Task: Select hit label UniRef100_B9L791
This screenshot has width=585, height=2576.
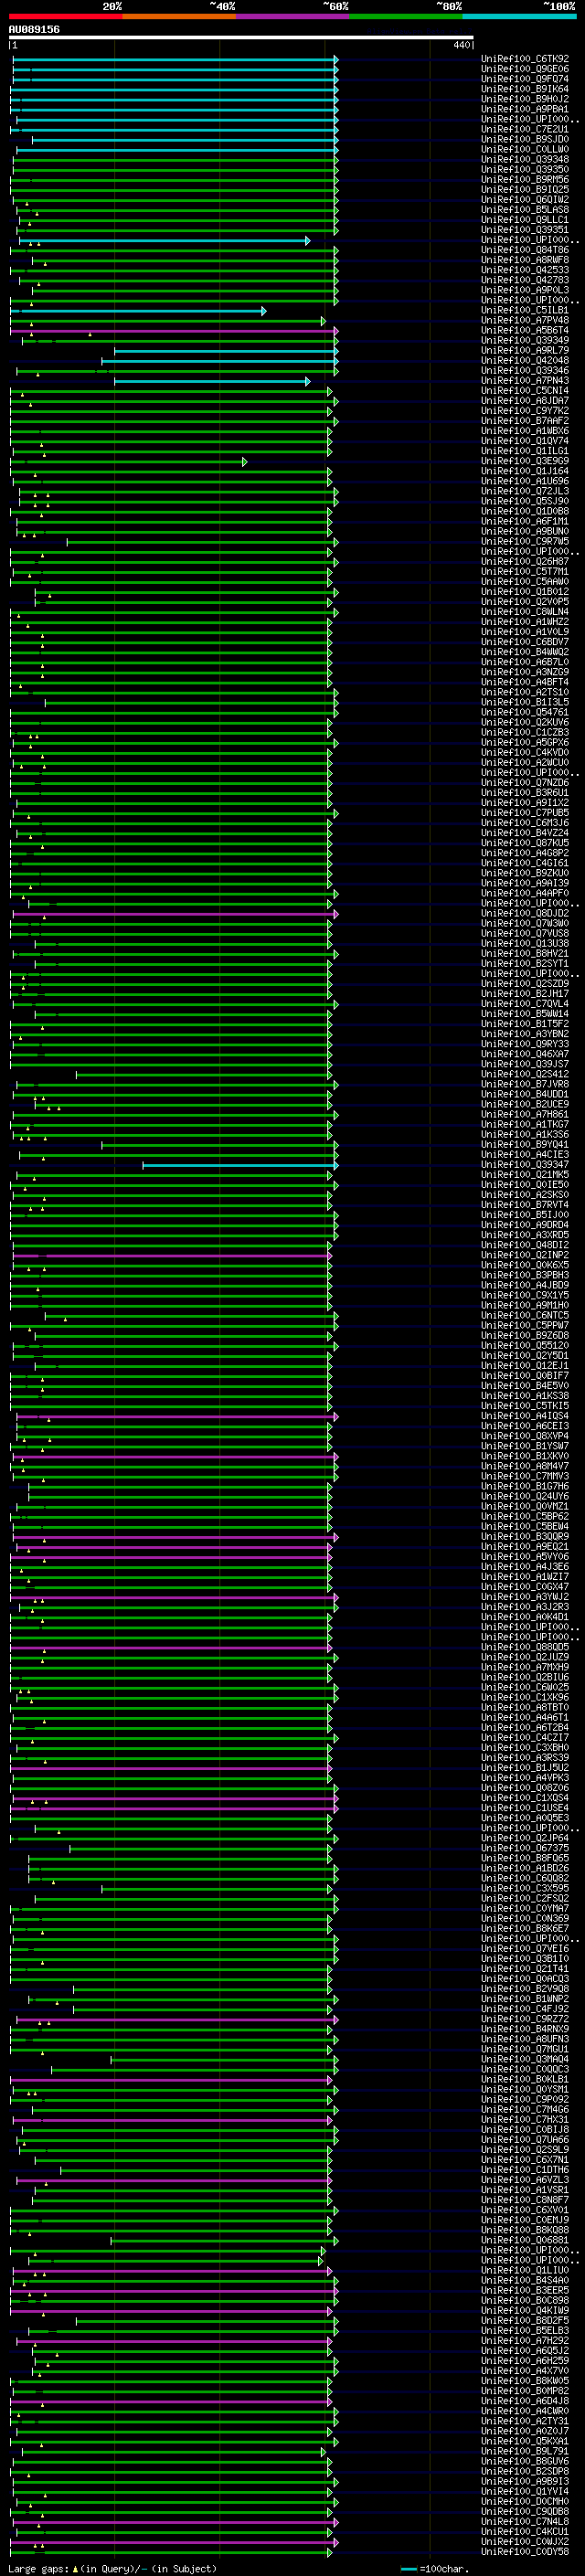Action: 525,2451
